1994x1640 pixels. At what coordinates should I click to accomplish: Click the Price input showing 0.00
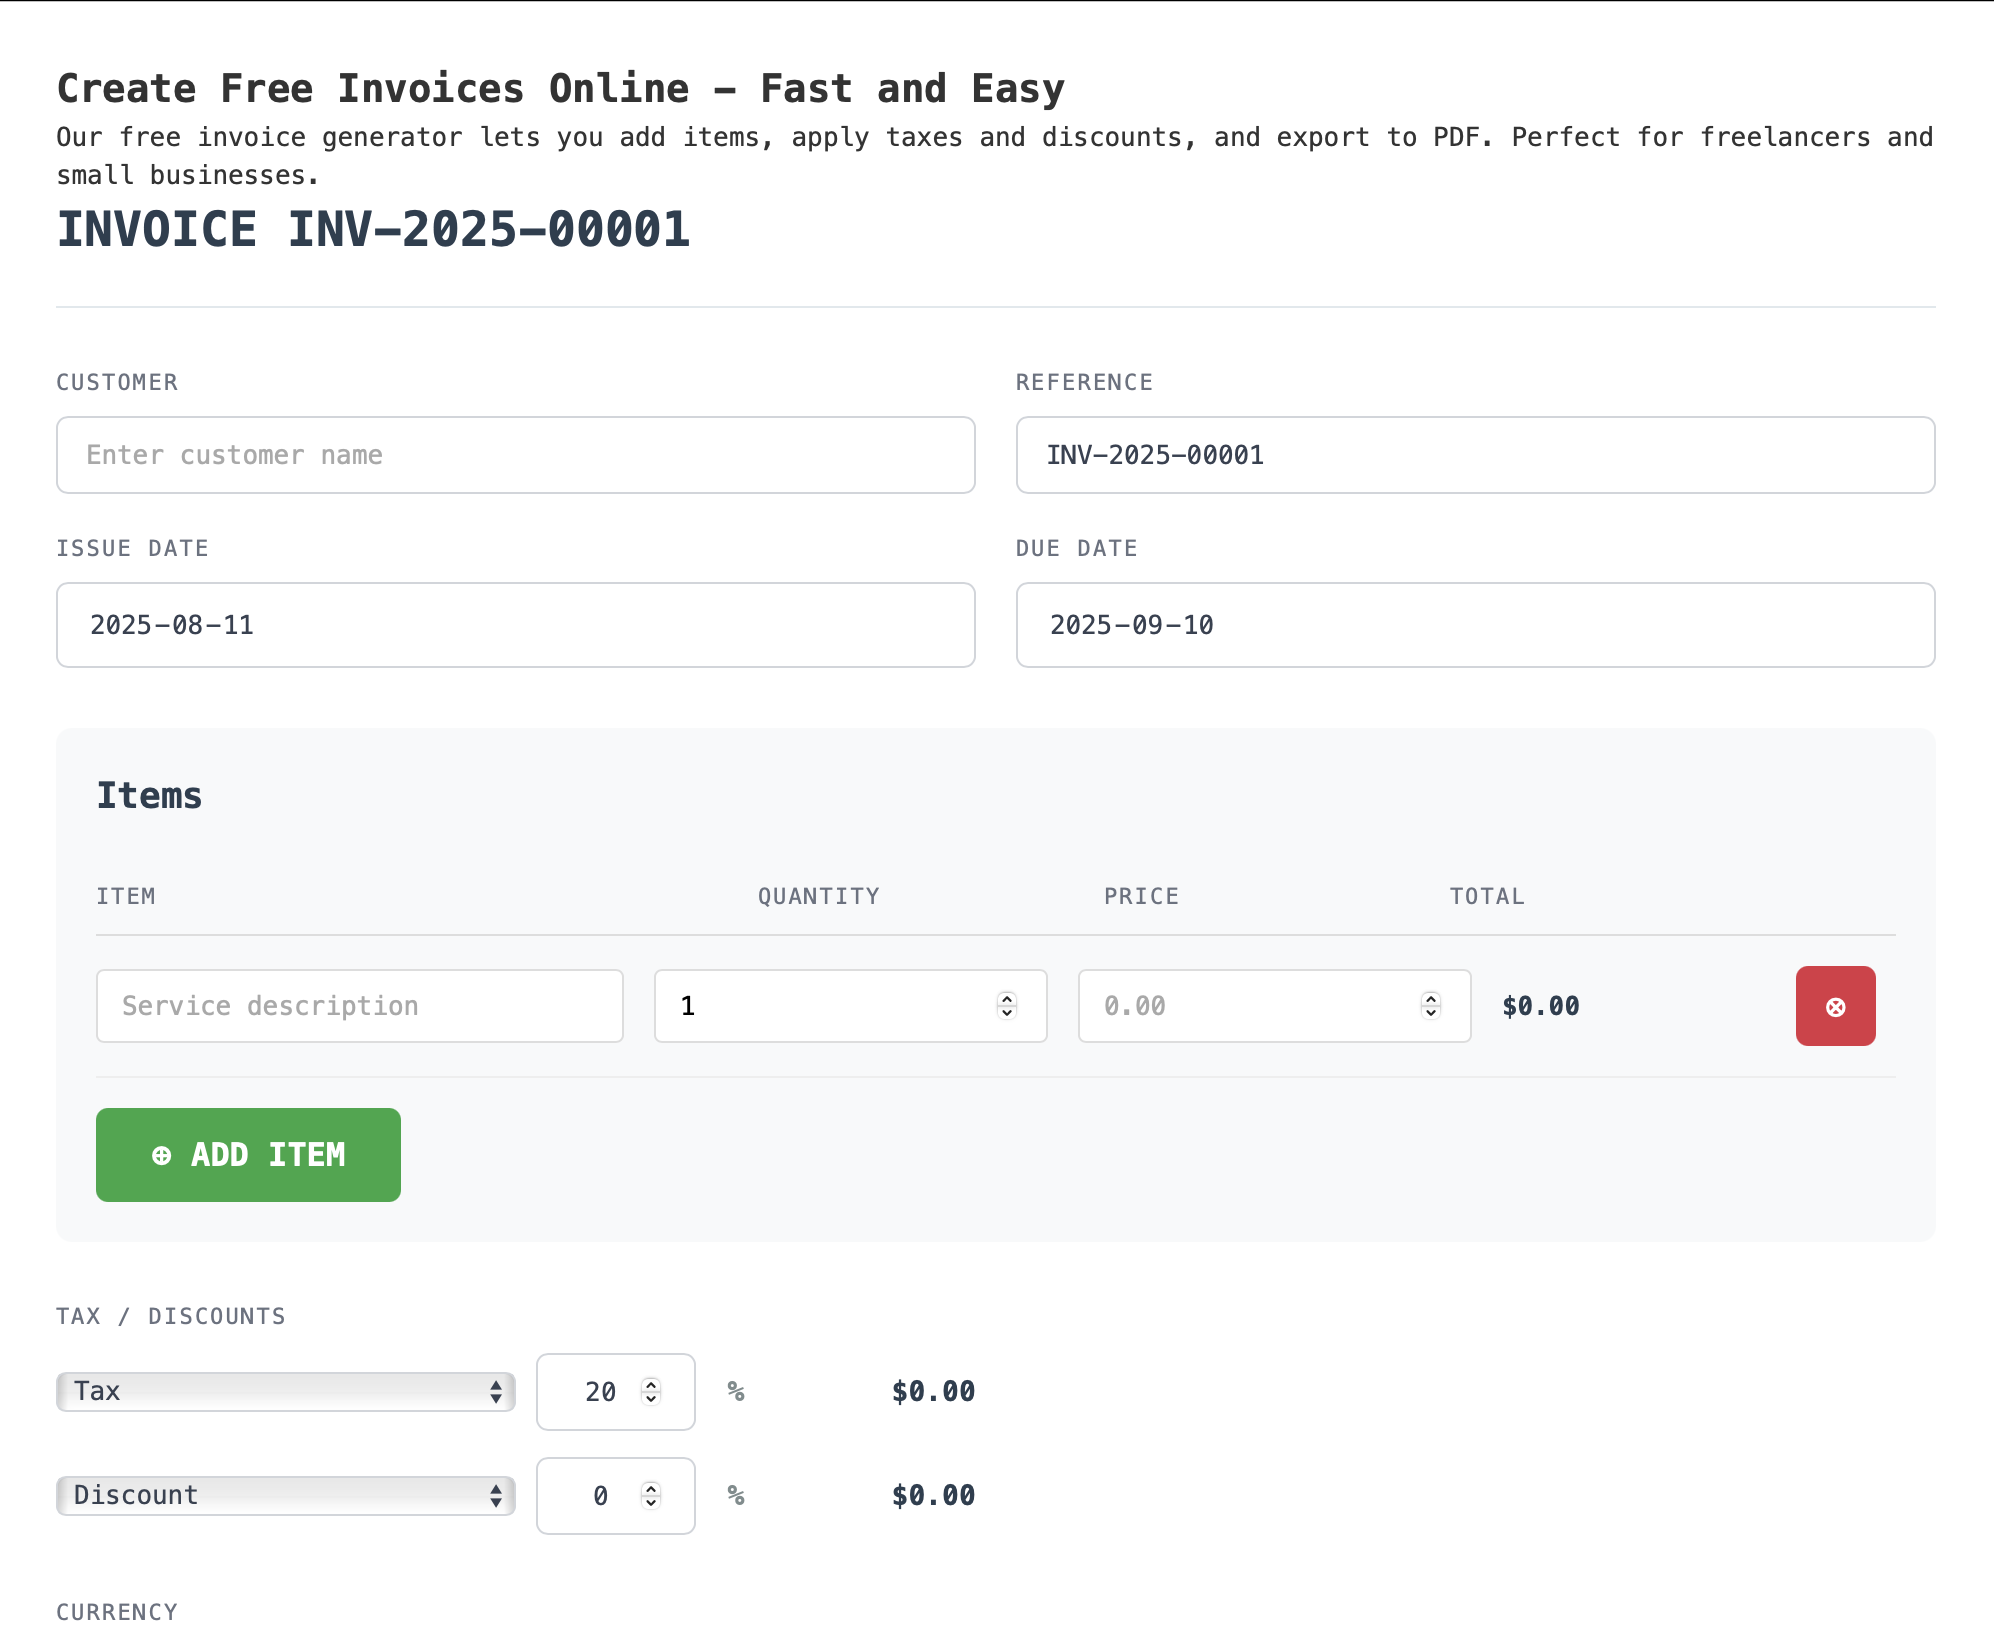1275,1006
